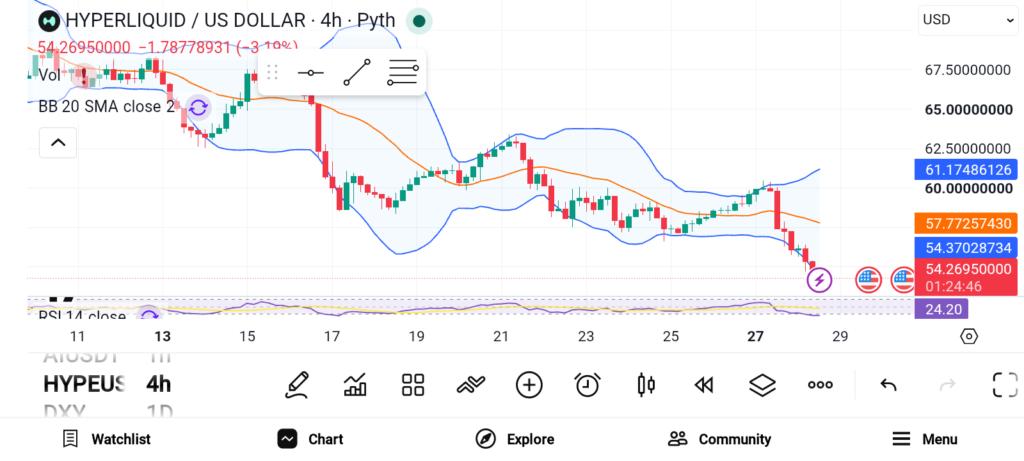Tap the purple refresh icon beside BB label
Viewport: 1024px width, 461px height.
198,107
